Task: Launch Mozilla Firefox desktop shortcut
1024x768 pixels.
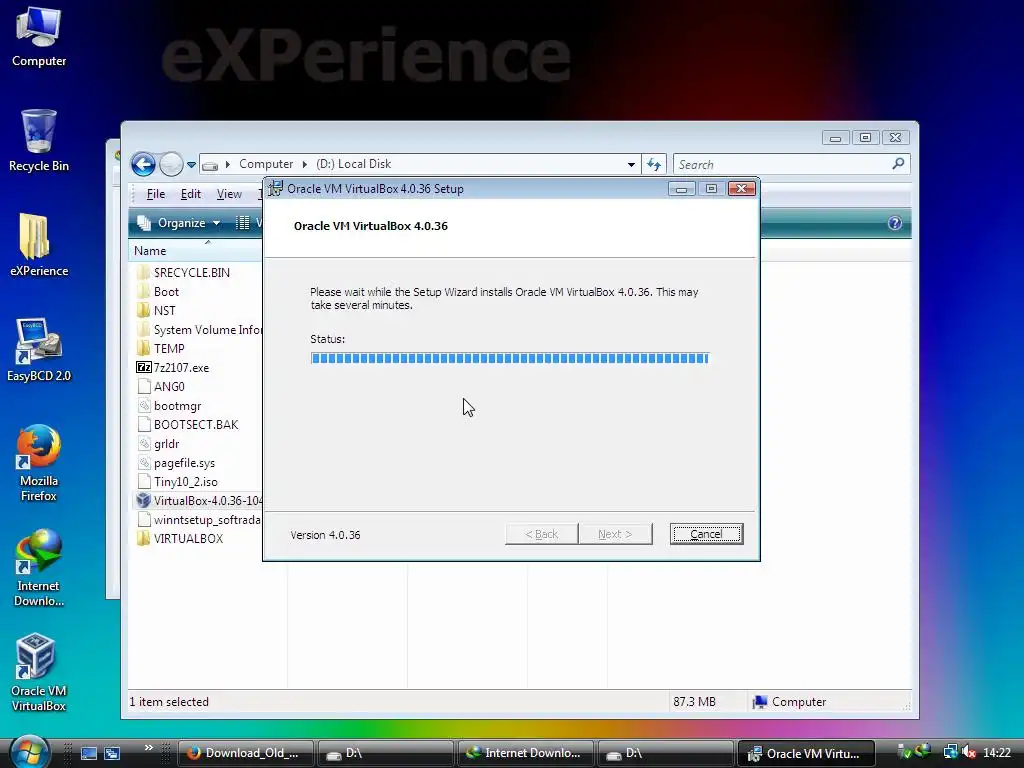Action: [39, 462]
